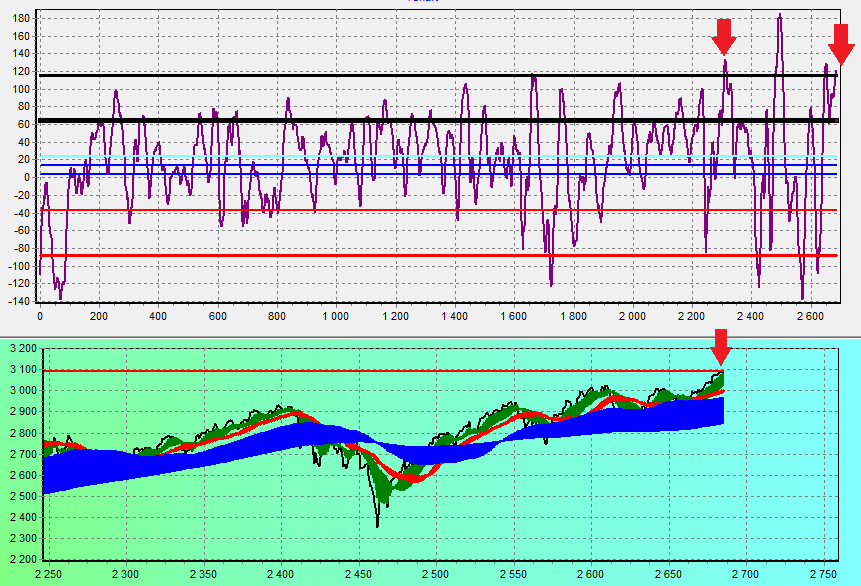Click the wide blue band in the lower price chart

pyautogui.click(x=383, y=445)
